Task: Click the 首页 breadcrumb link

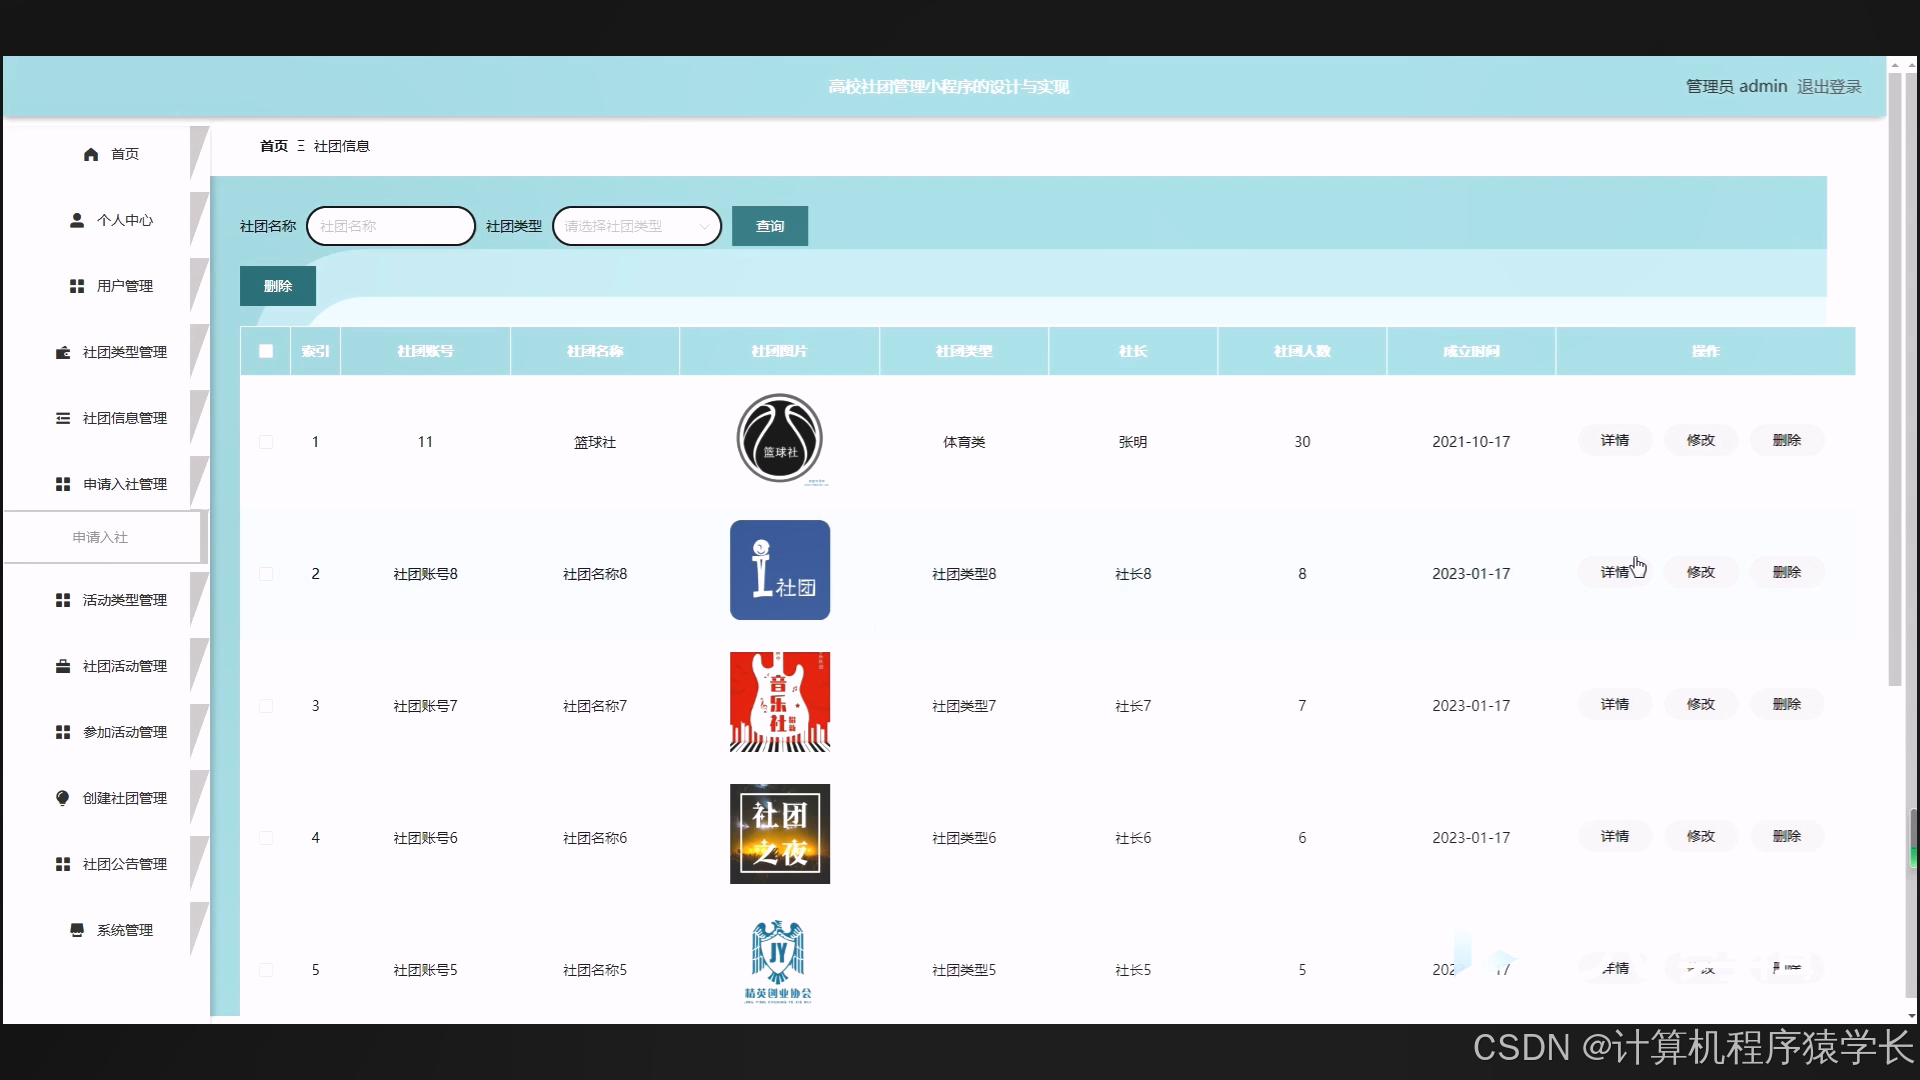Action: [274, 146]
